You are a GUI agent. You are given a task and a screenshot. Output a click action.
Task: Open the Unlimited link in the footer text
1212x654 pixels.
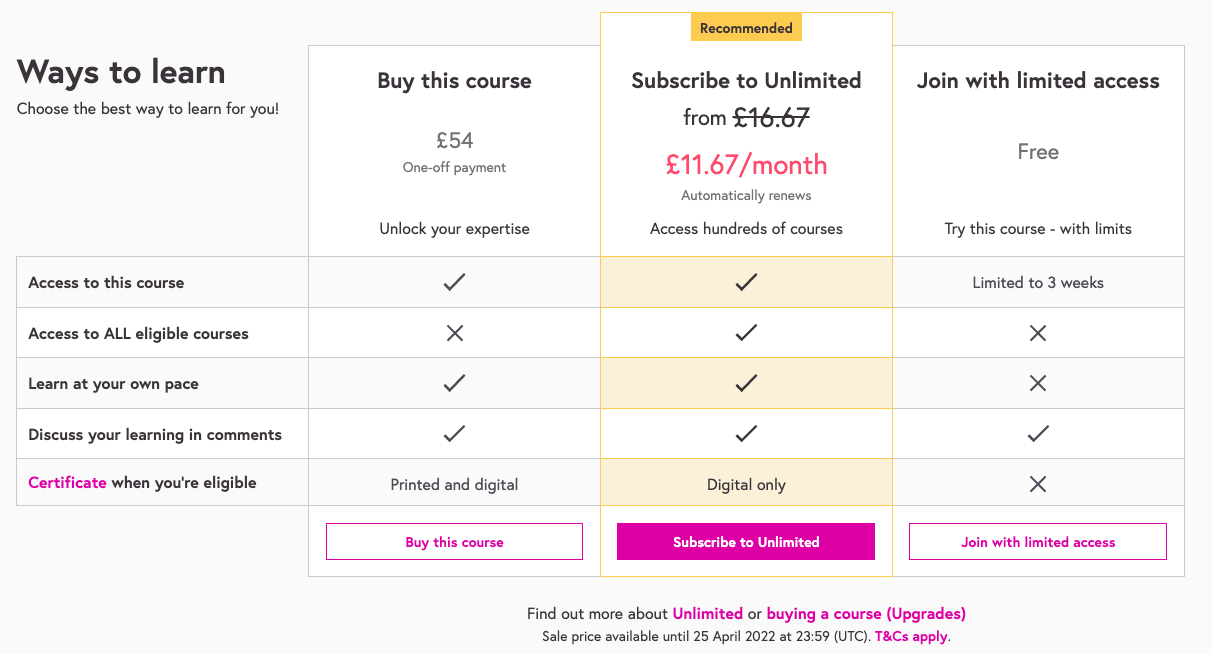coord(707,614)
